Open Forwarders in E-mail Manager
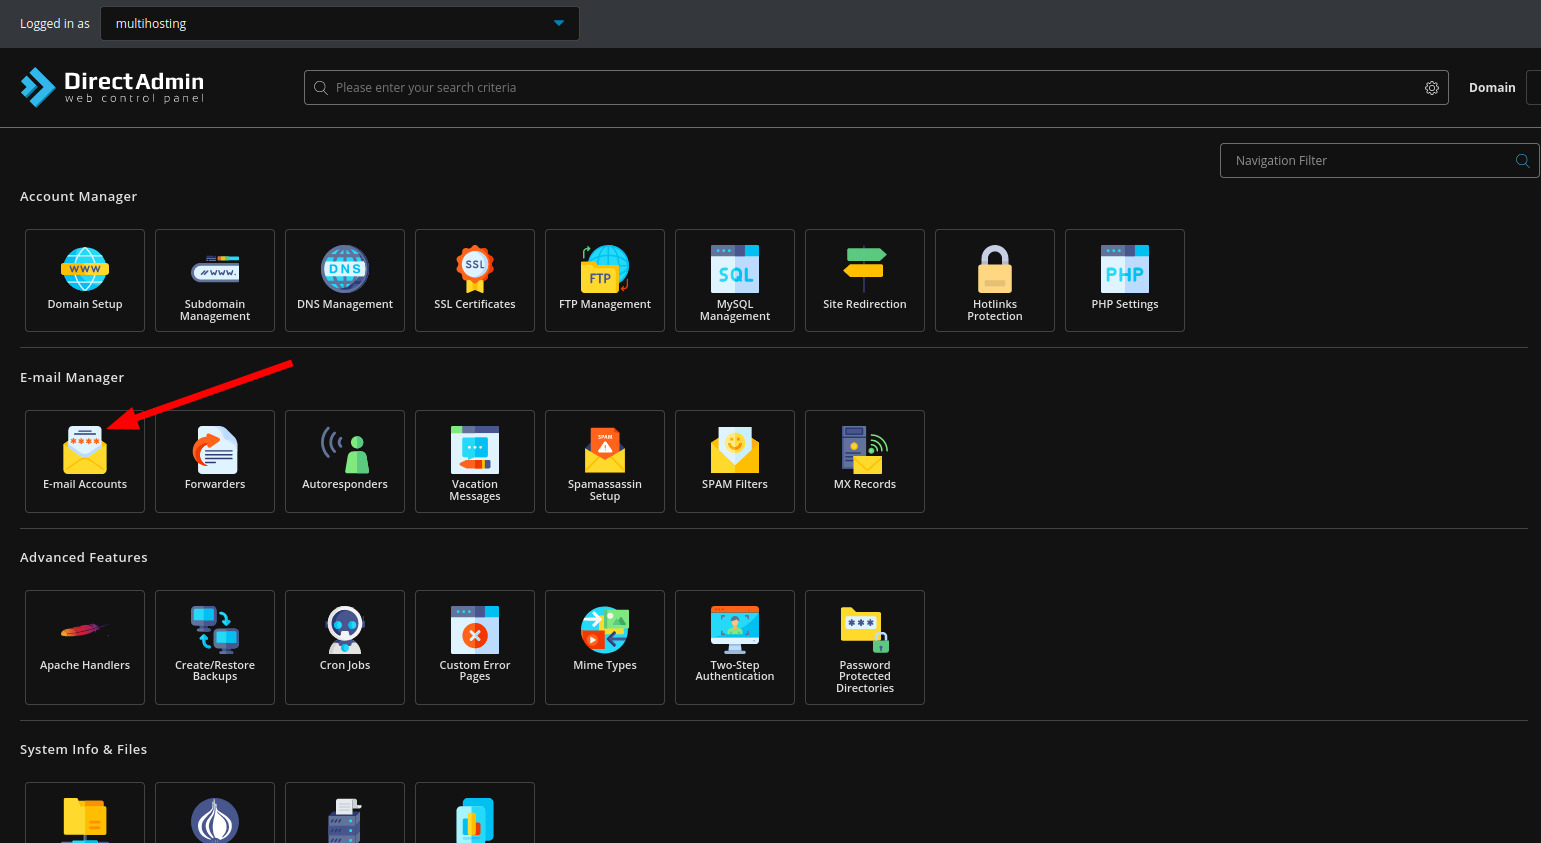Screen dimensions: 1541x843 215,461
